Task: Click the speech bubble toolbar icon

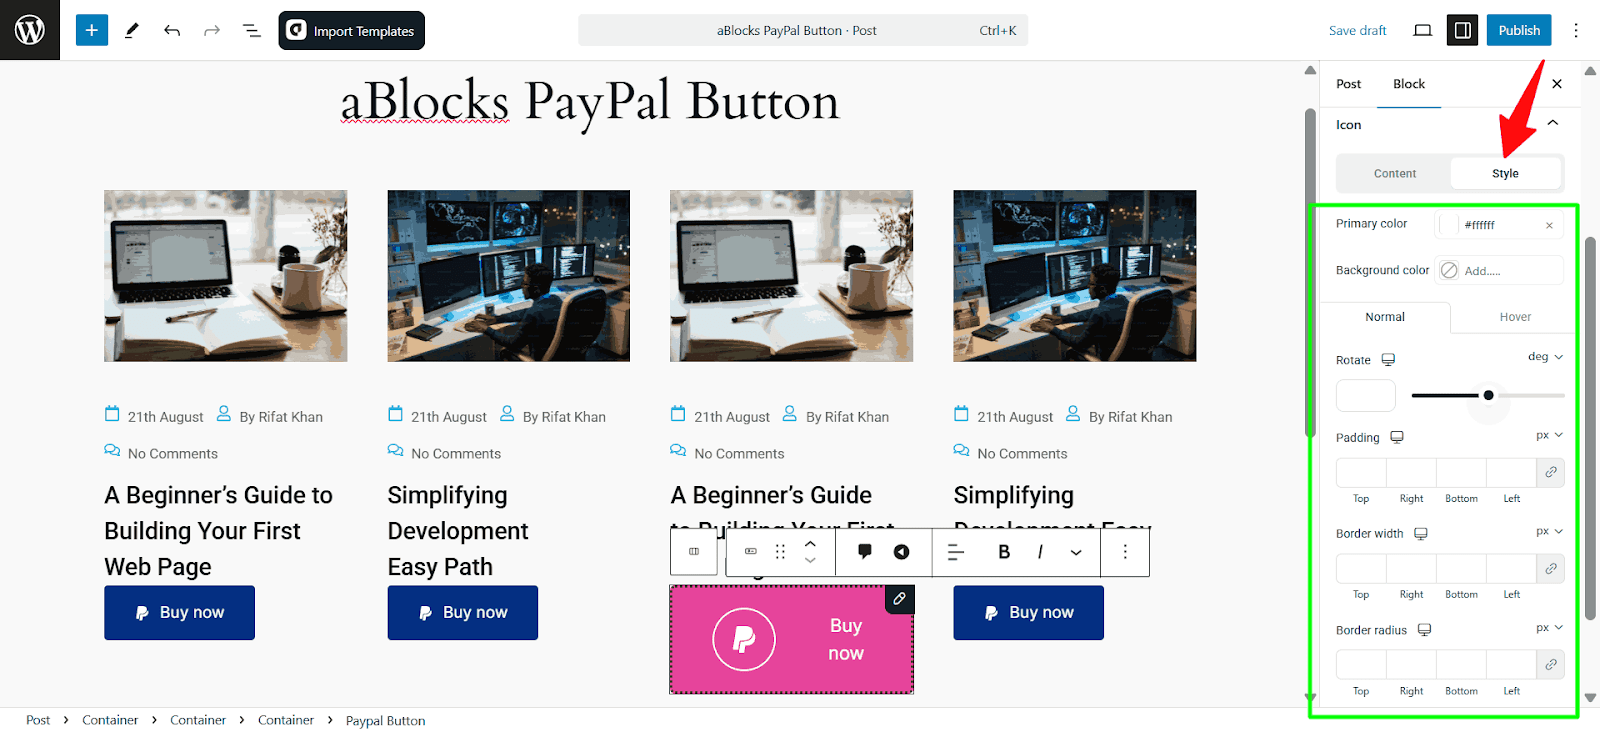Action: coord(865,551)
